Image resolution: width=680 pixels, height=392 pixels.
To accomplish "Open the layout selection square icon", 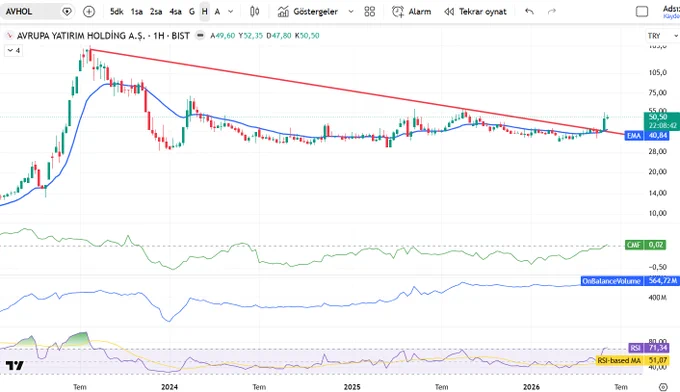I will click(642, 12).
